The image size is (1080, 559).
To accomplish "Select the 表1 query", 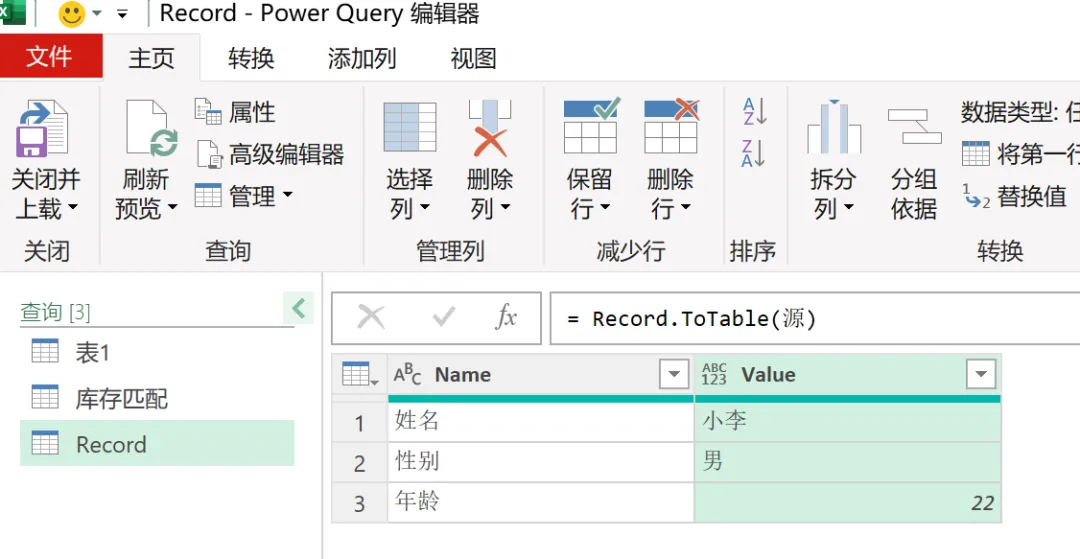I will [157, 353].
